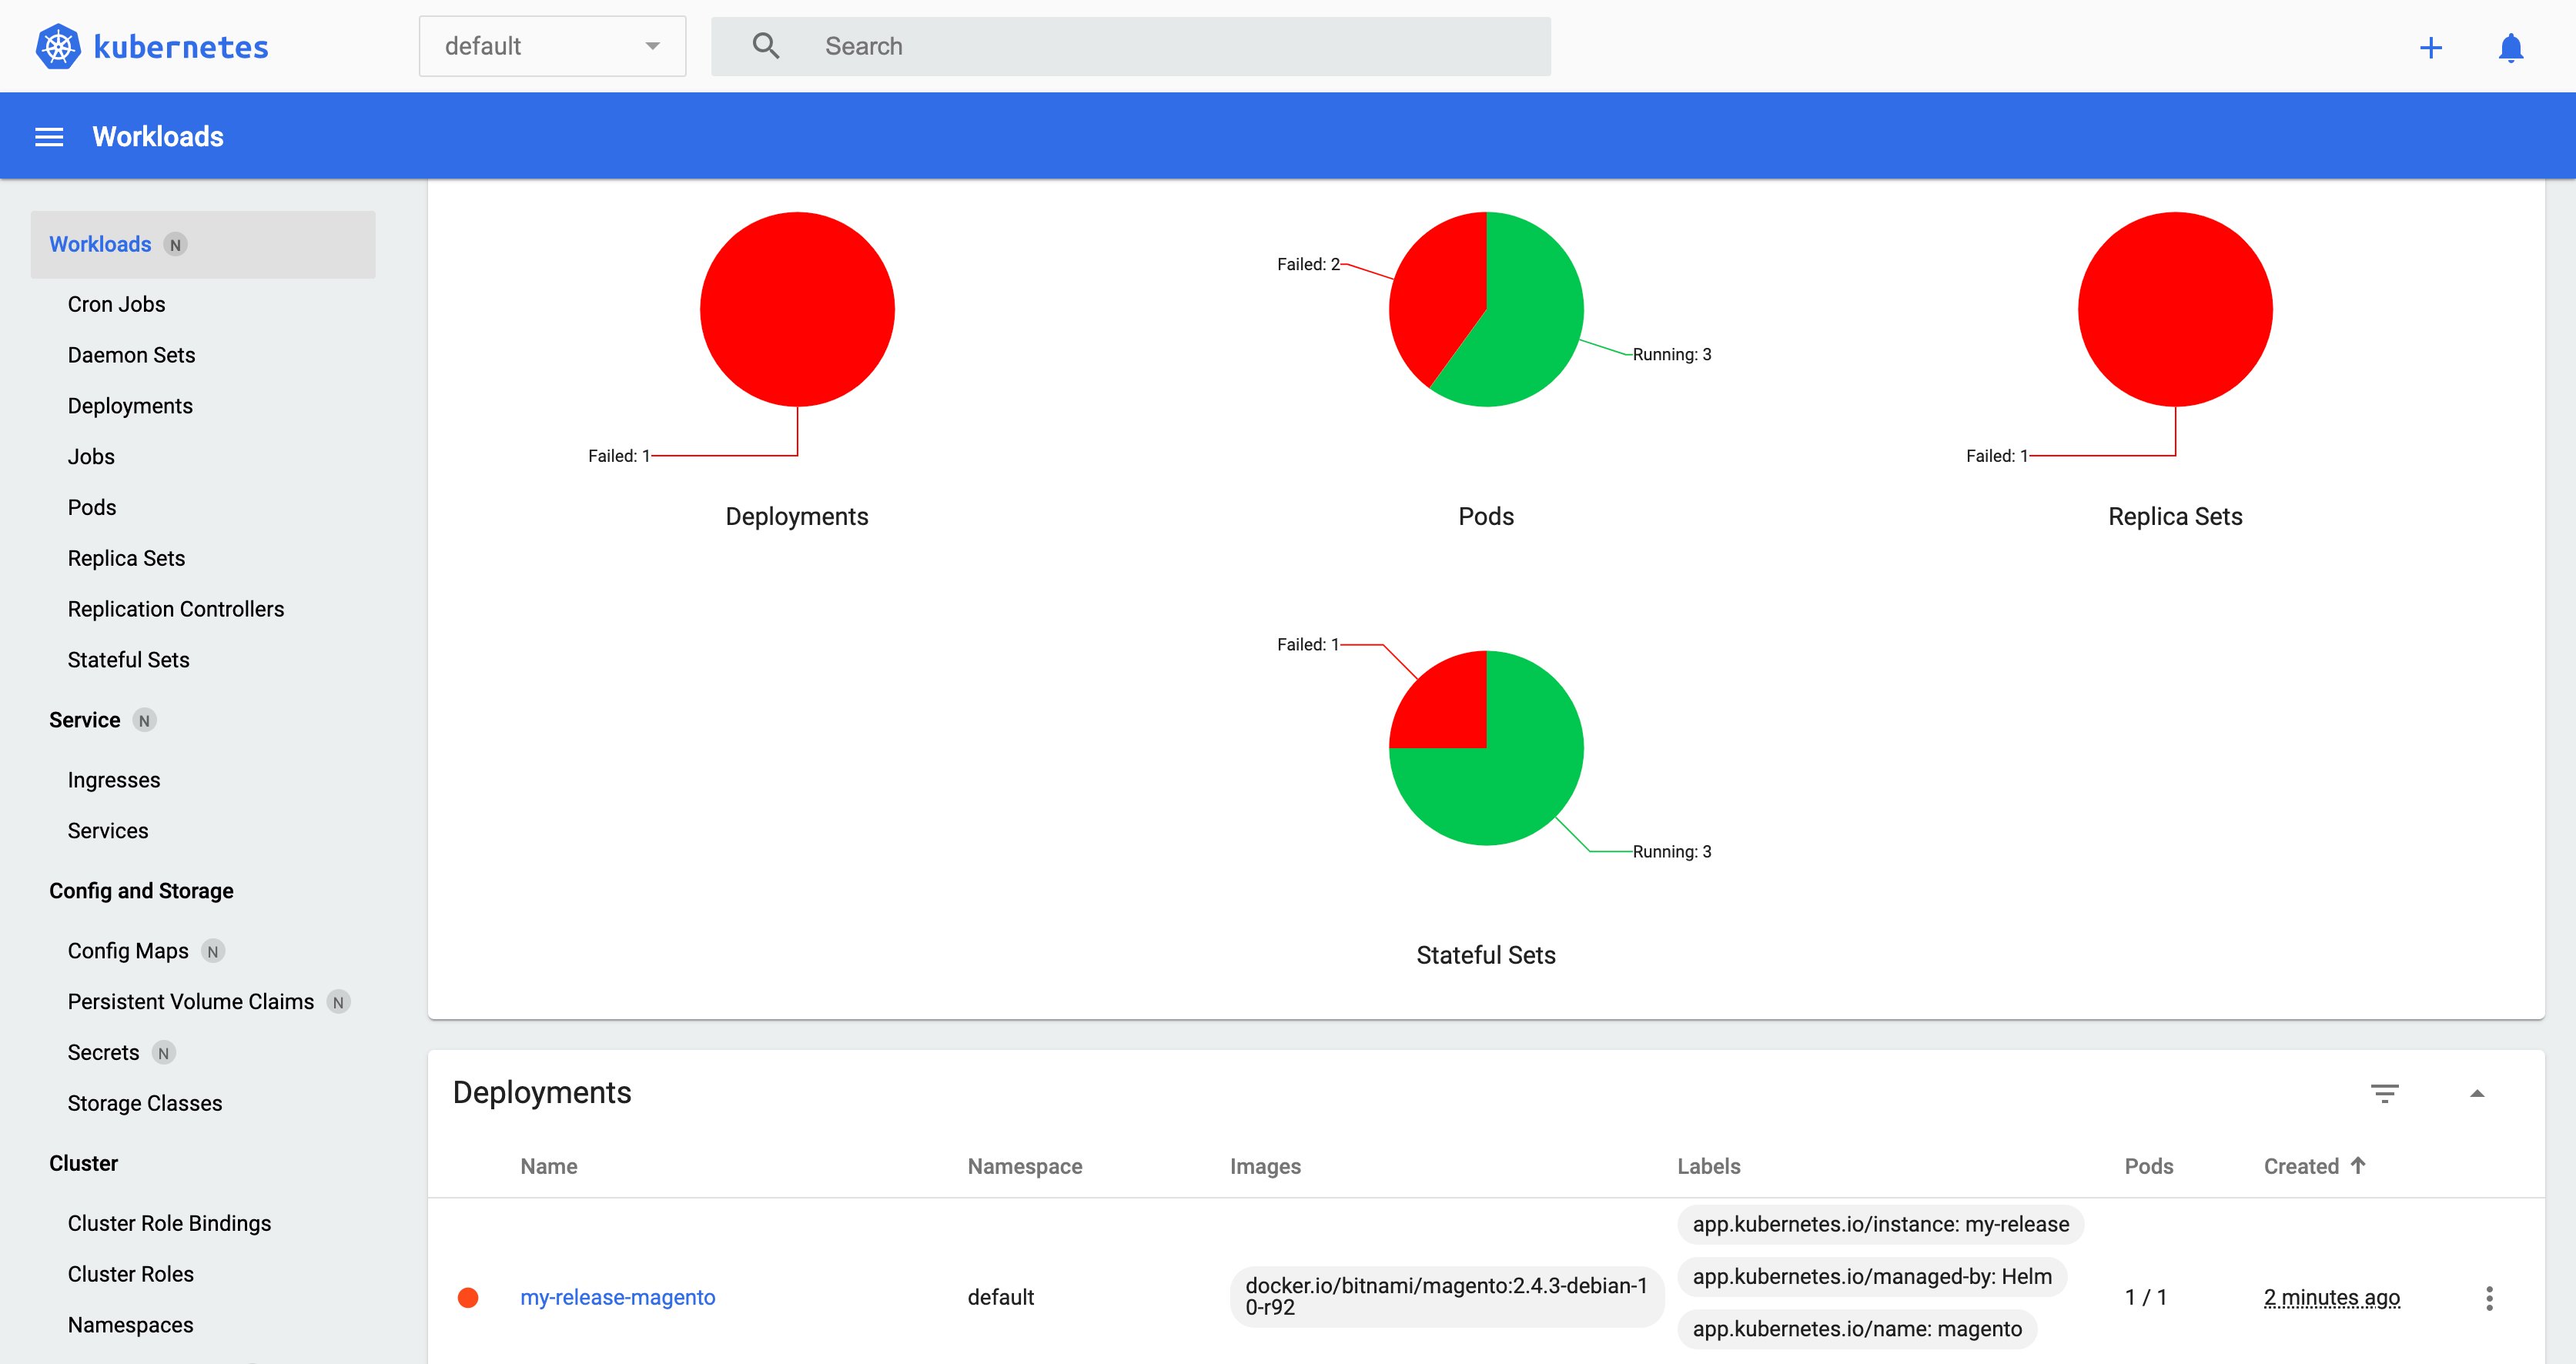Open actions menu for my-release-magento row
2576x1364 pixels.
tap(2489, 1298)
